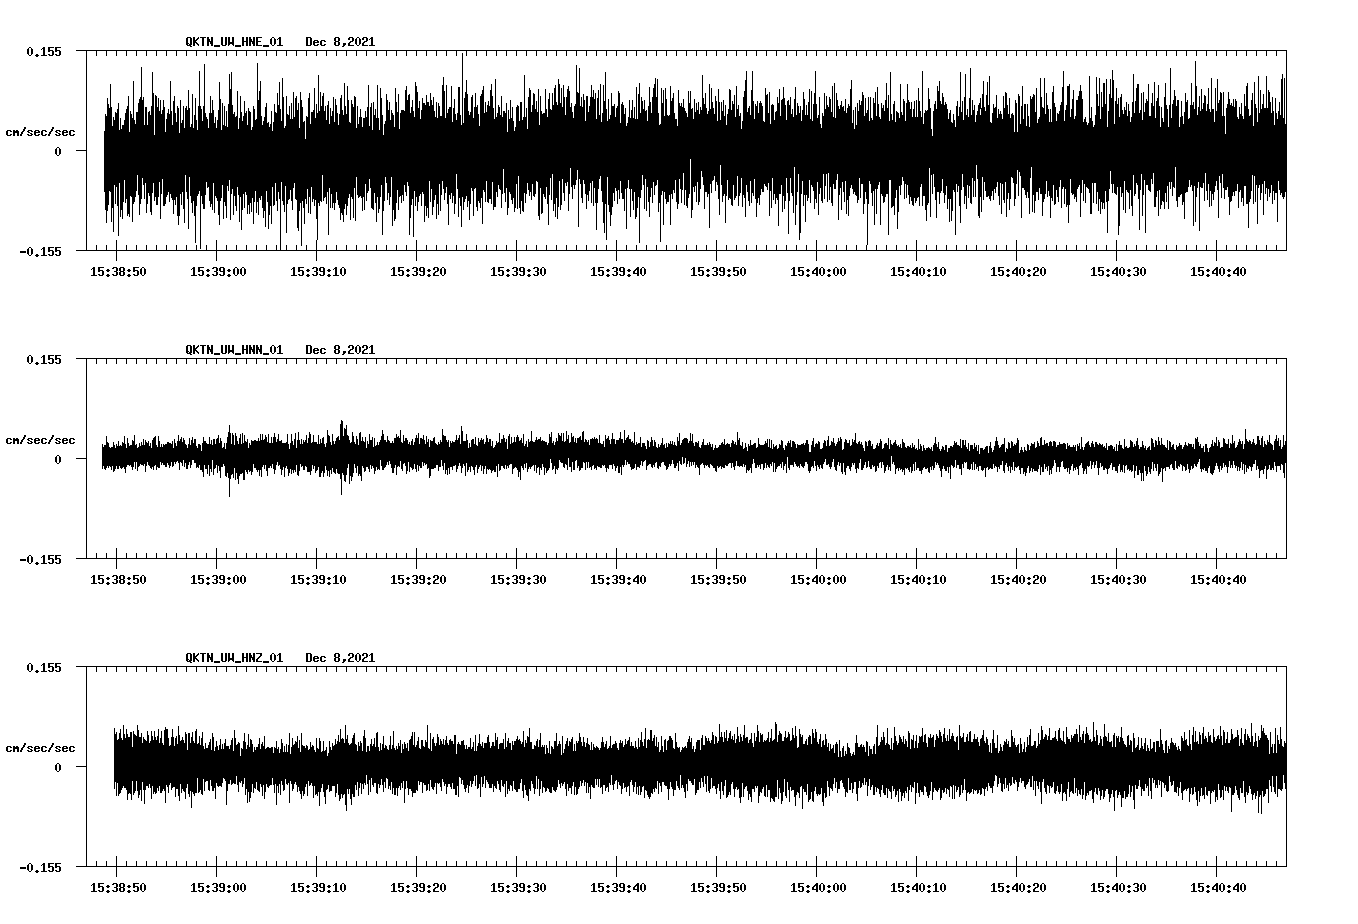The image size is (1358, 924).
Task: Click the -0.155 lower limit on HNE axis
Action: click(x=40, y=252)
